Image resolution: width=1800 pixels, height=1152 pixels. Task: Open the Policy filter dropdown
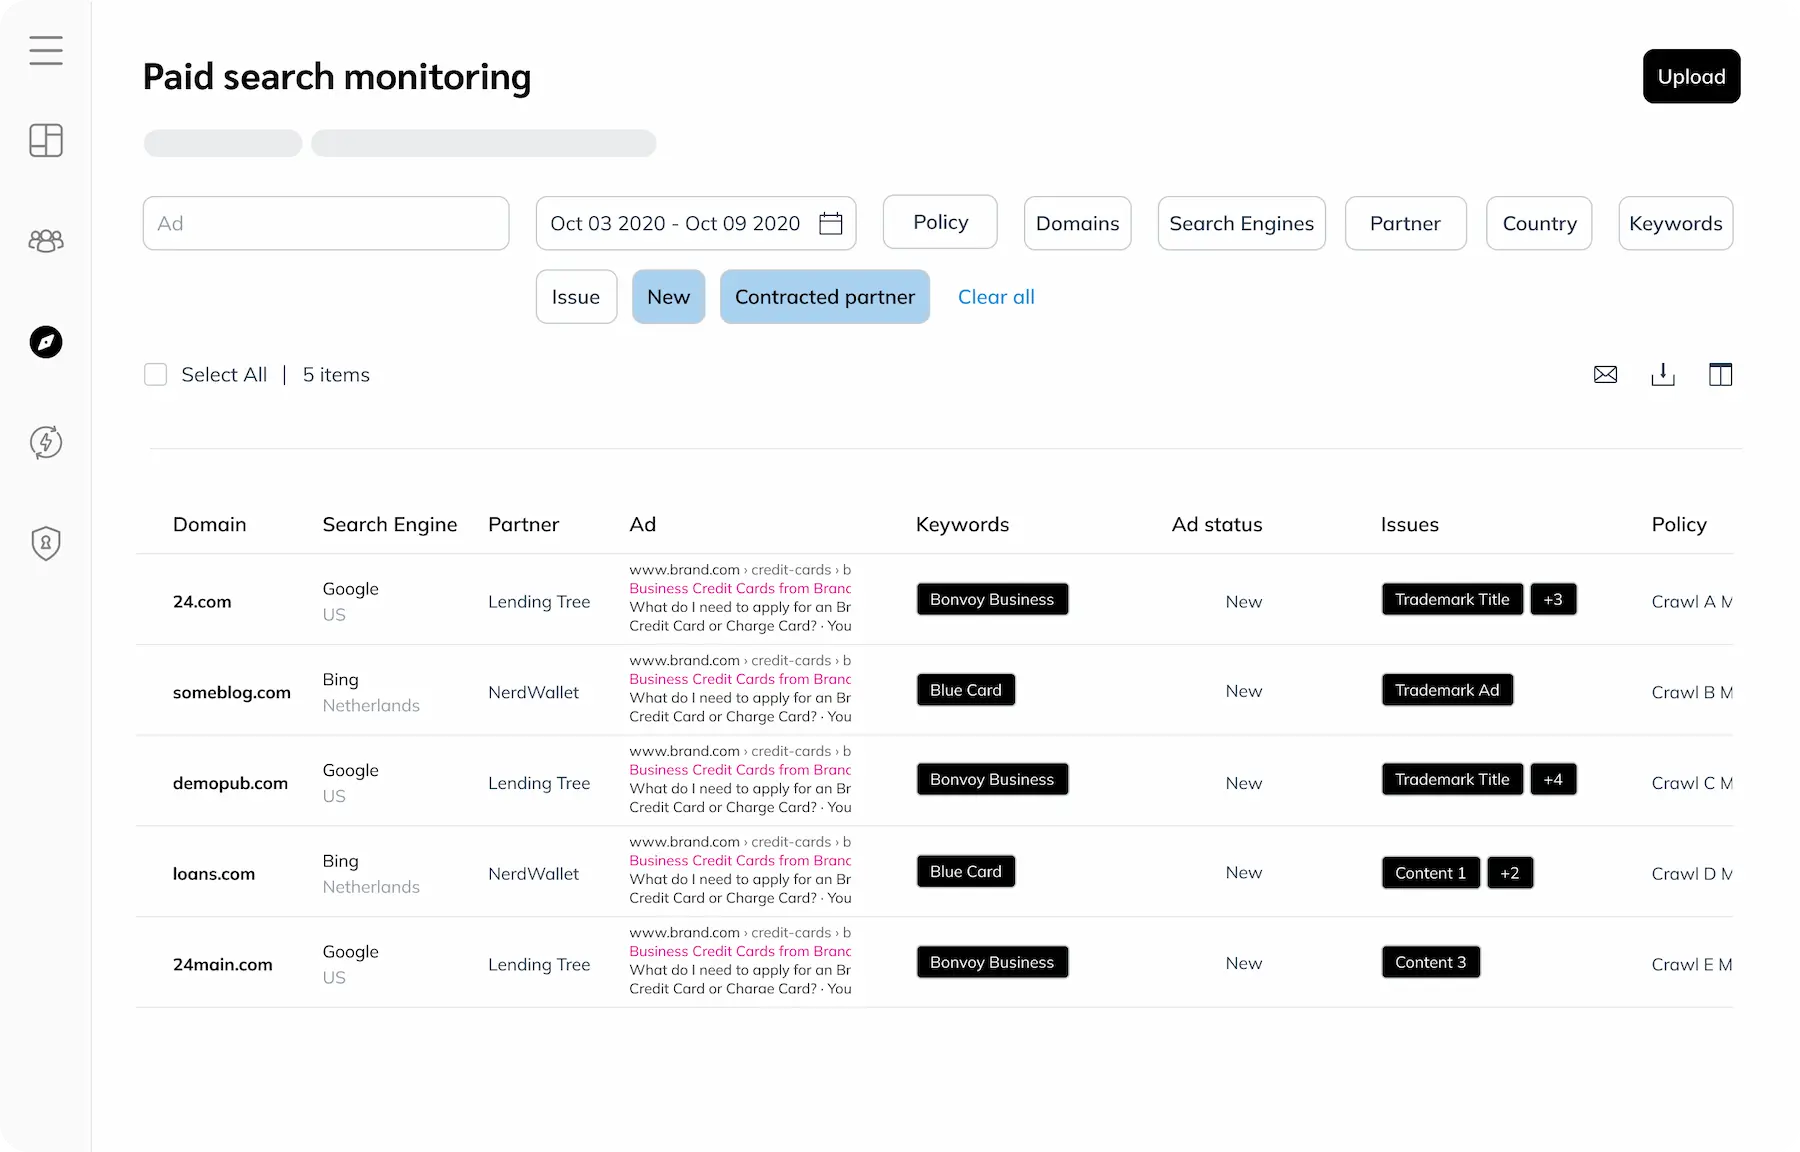pos(939,222)
